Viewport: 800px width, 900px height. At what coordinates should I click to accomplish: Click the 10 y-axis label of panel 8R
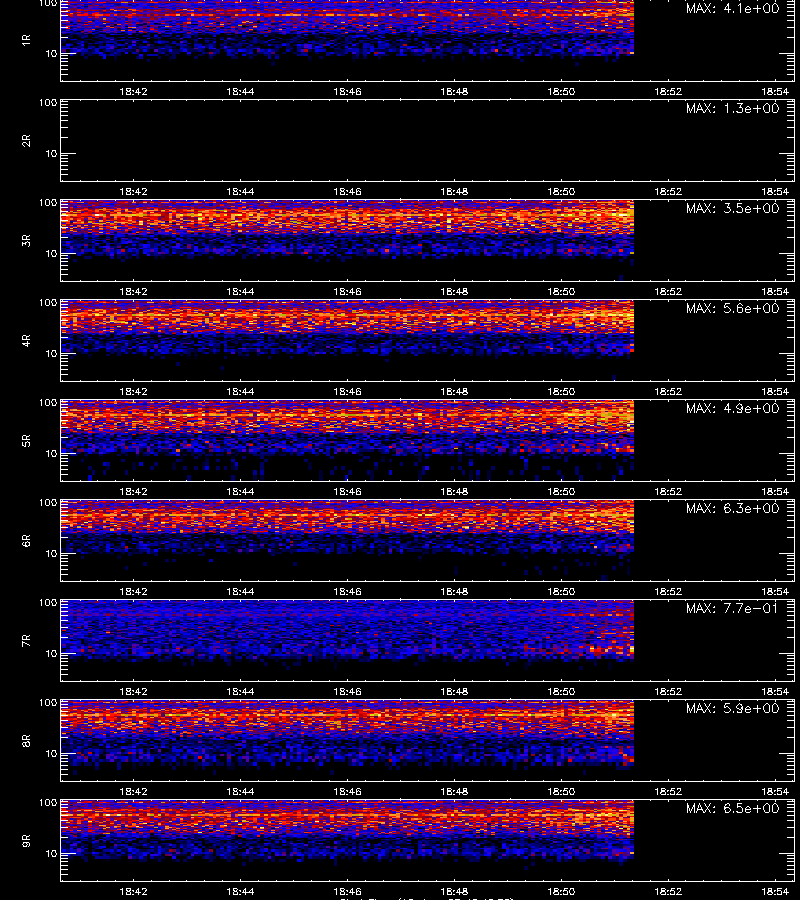(51, 754)
